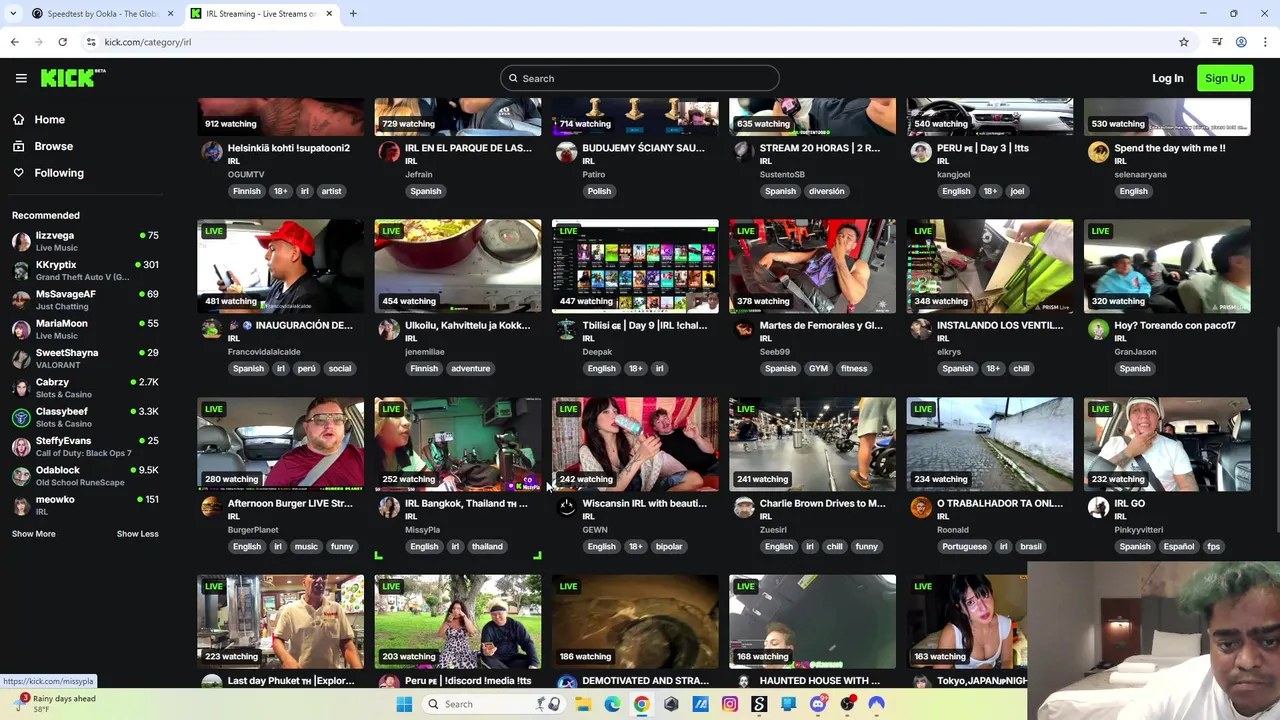Open Martes de Femorales stream thumbnail

click(812, 266)
